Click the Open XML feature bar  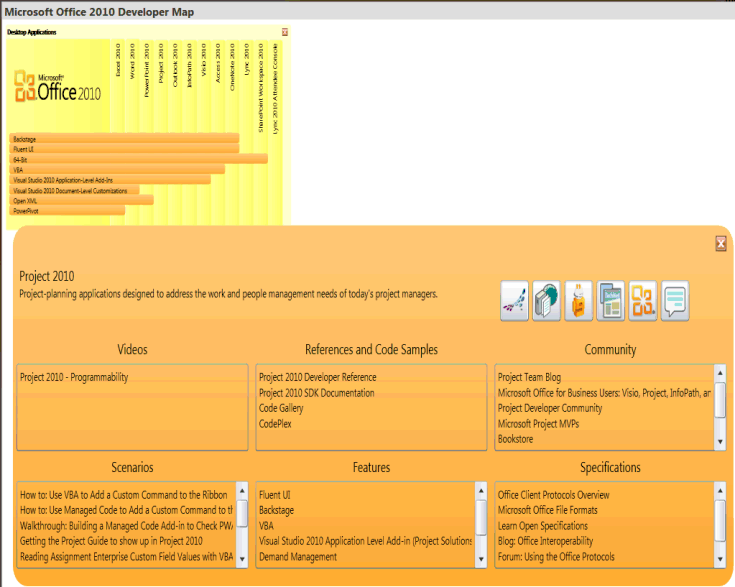pos(82,201)
